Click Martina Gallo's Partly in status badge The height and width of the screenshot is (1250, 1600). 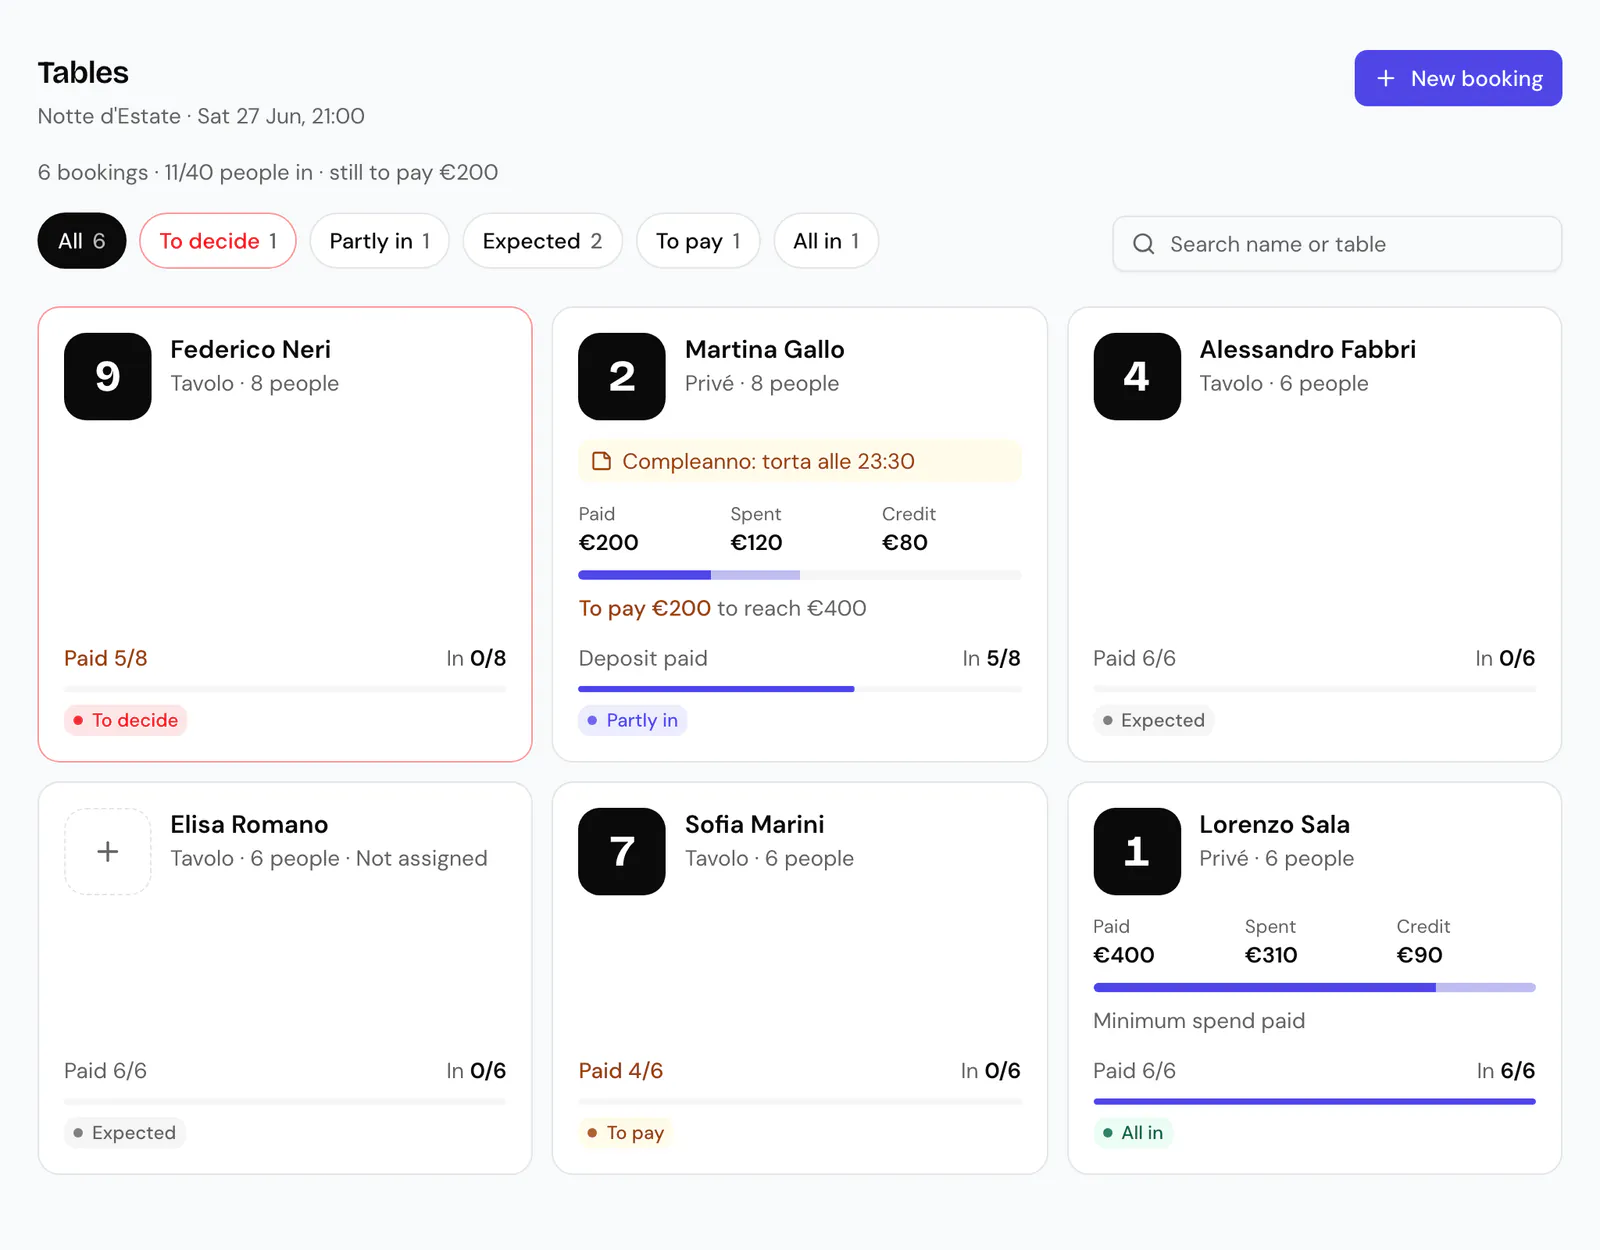[x=632, y=720]
